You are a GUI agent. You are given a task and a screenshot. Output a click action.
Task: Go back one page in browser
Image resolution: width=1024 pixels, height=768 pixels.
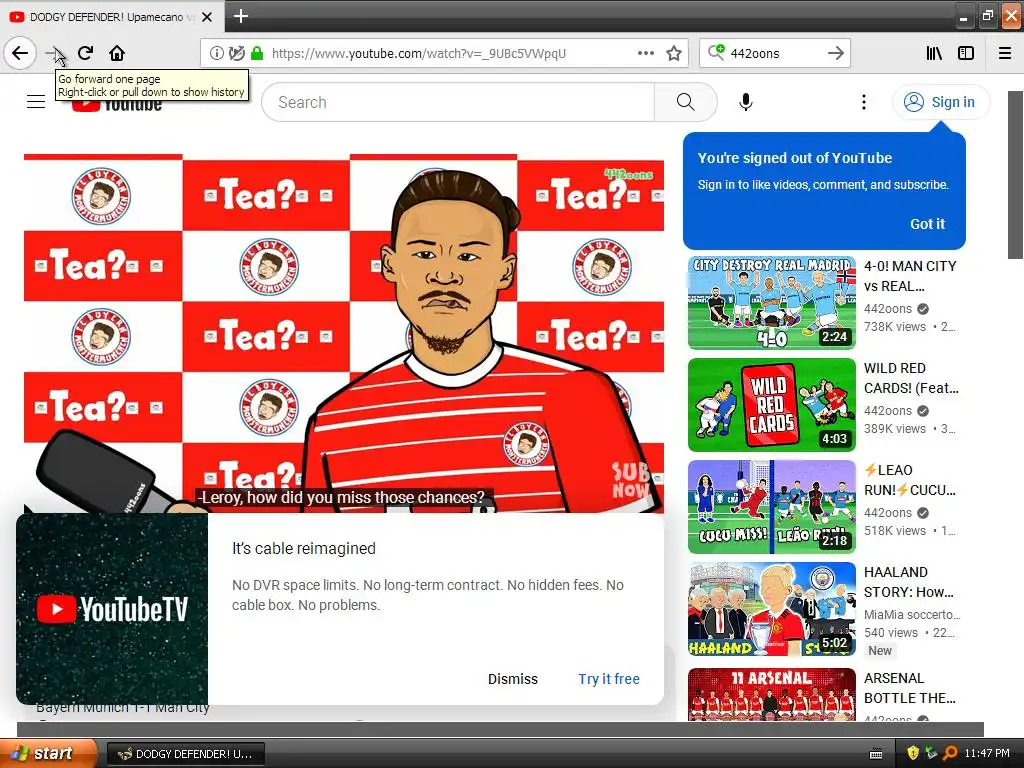[x=20, y=53]
